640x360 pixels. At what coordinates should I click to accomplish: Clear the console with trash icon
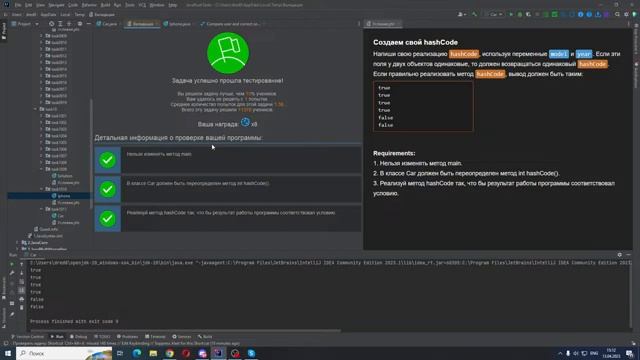pos(22,307)
